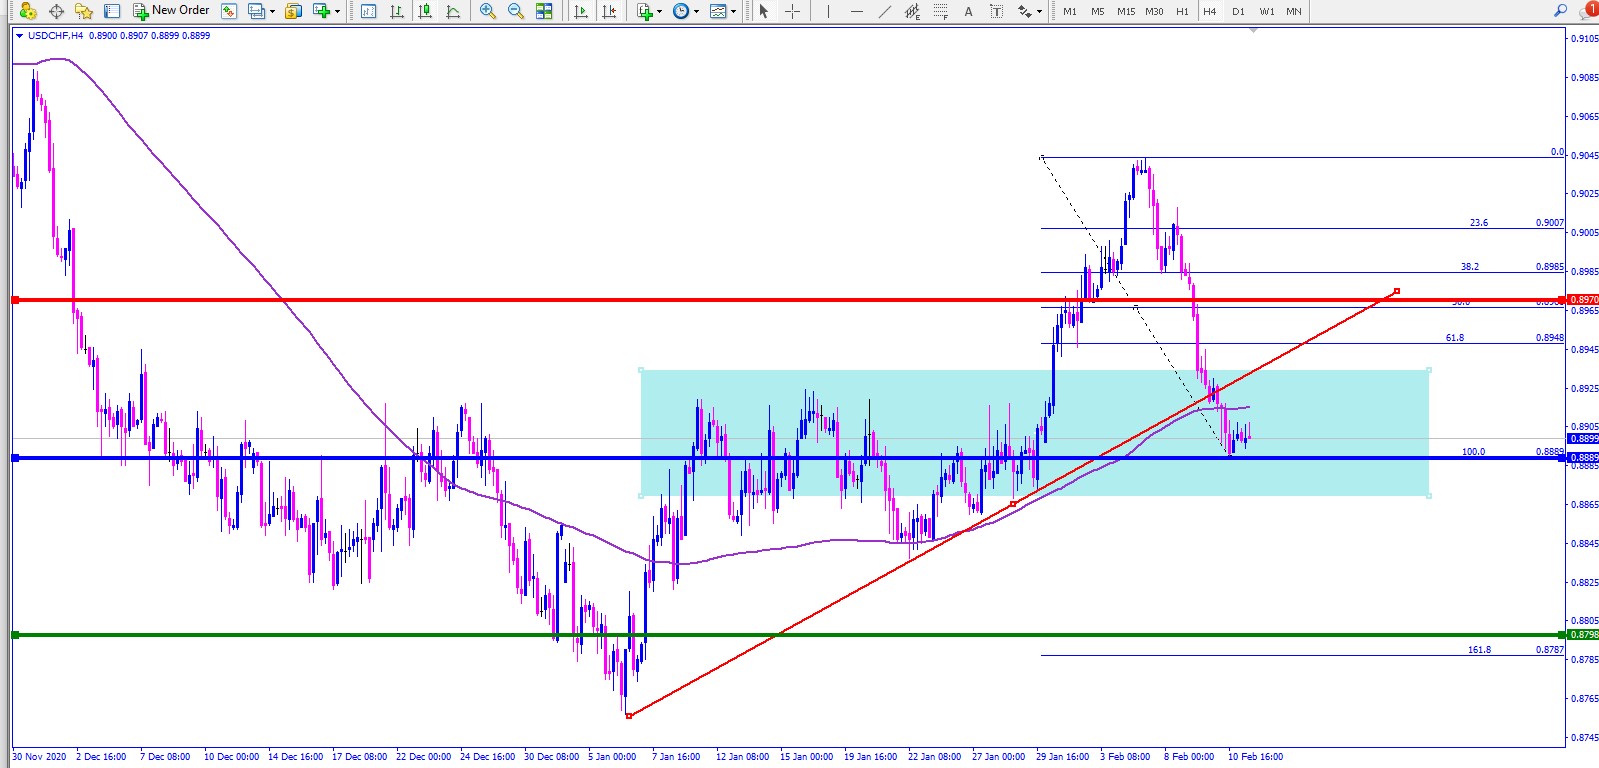Click the new chart green-plus icon
The width and height of the screenshot is (1599, 768).
pyautogui.click(x=321, y=11)
